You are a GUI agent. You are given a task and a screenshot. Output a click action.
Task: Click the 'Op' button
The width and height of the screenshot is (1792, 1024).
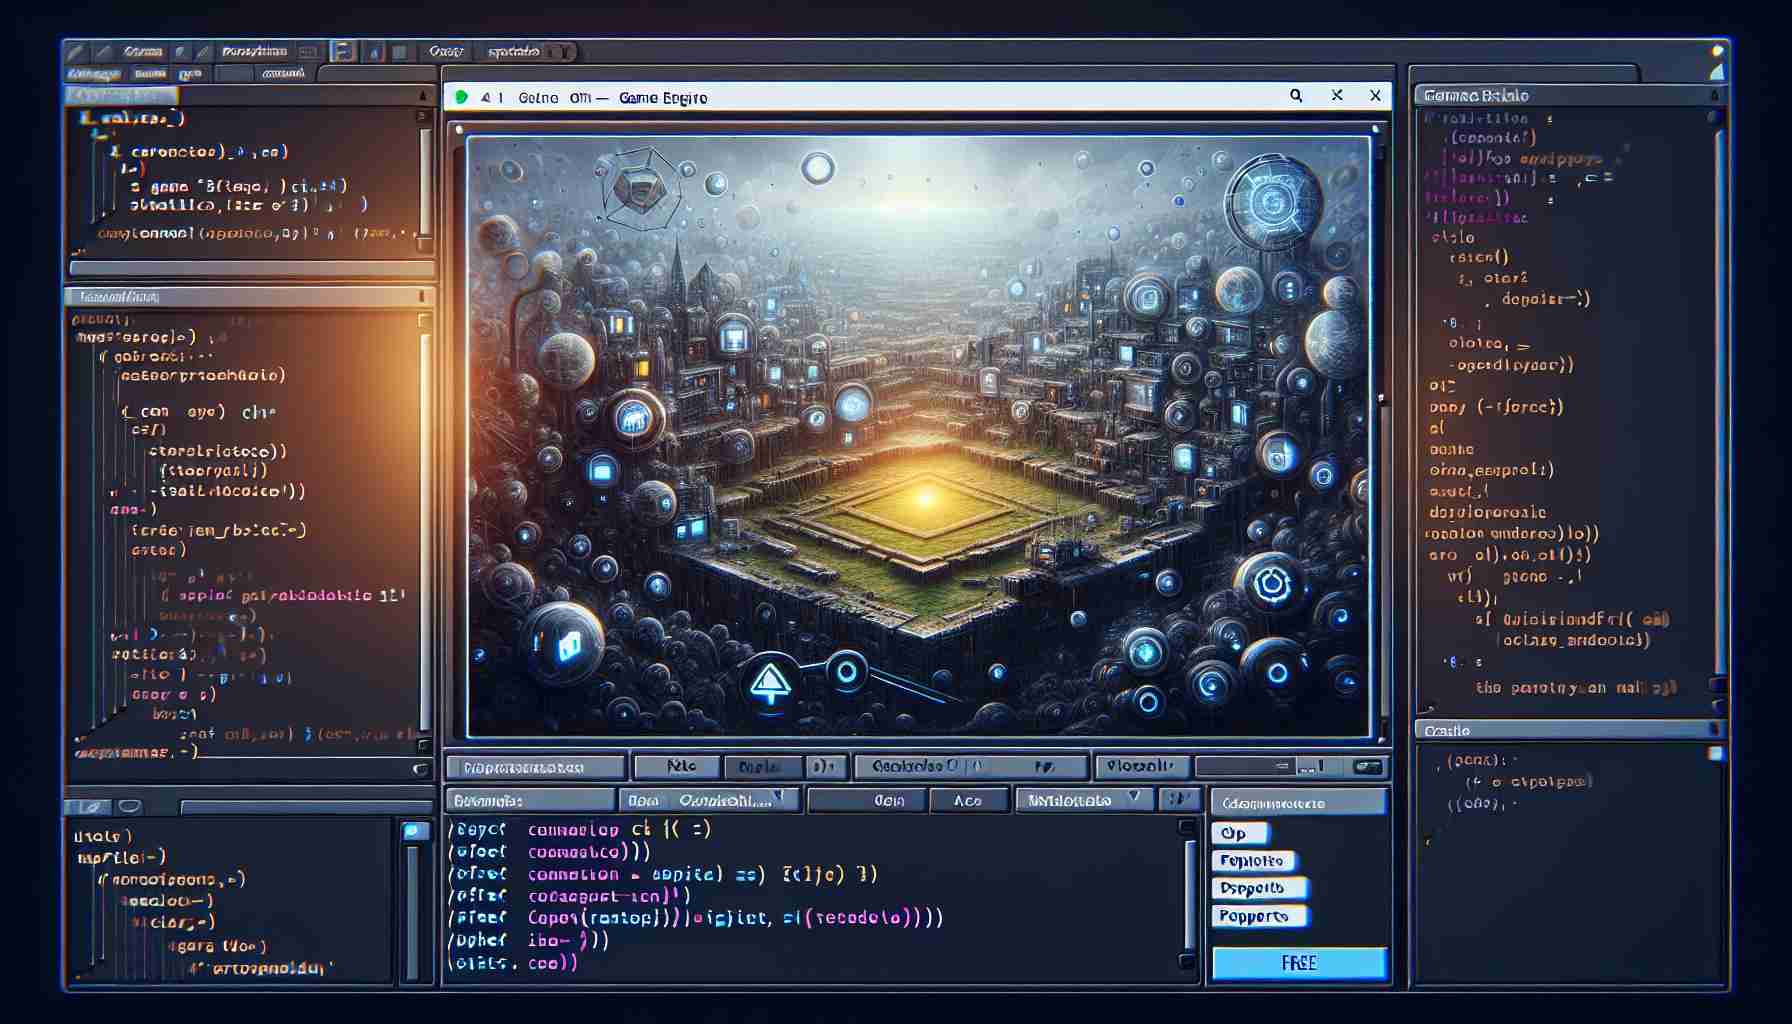(1240, 833)
